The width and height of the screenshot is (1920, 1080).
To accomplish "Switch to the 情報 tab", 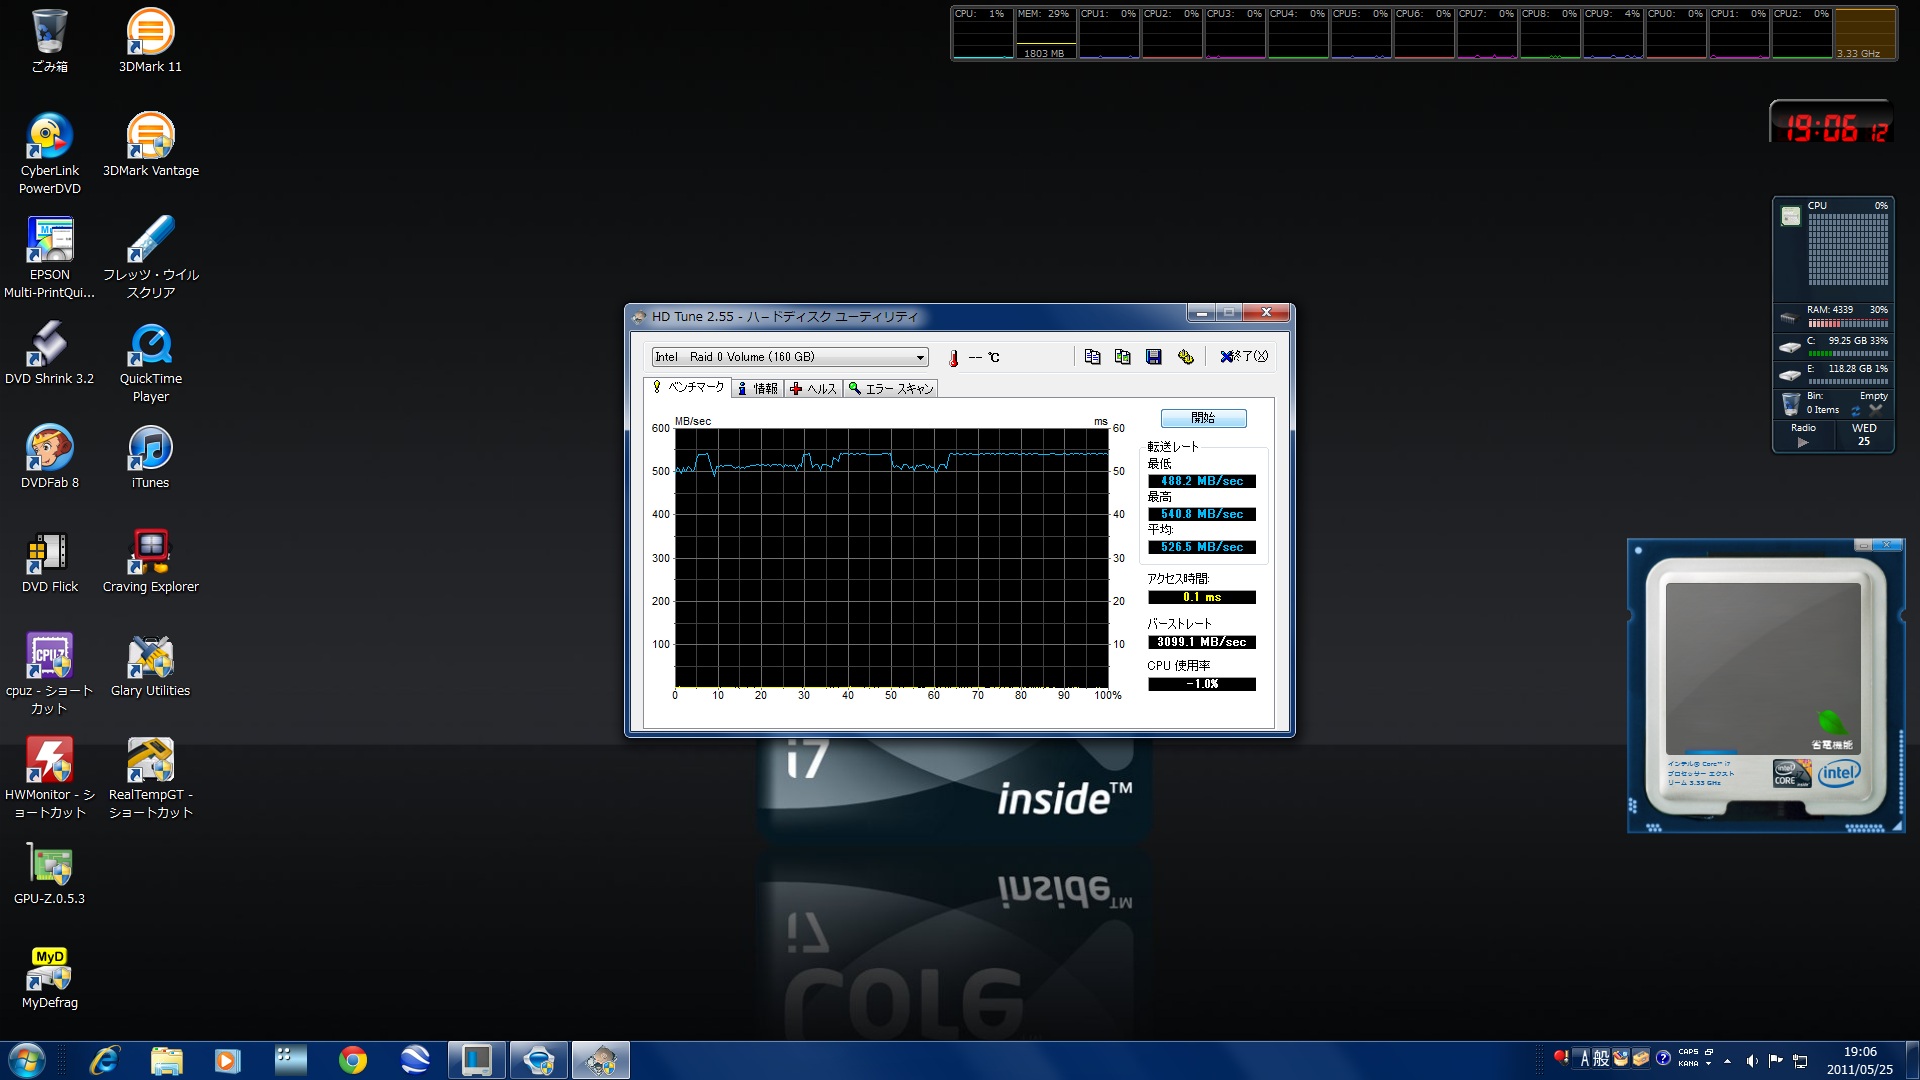I will point(758,389).
